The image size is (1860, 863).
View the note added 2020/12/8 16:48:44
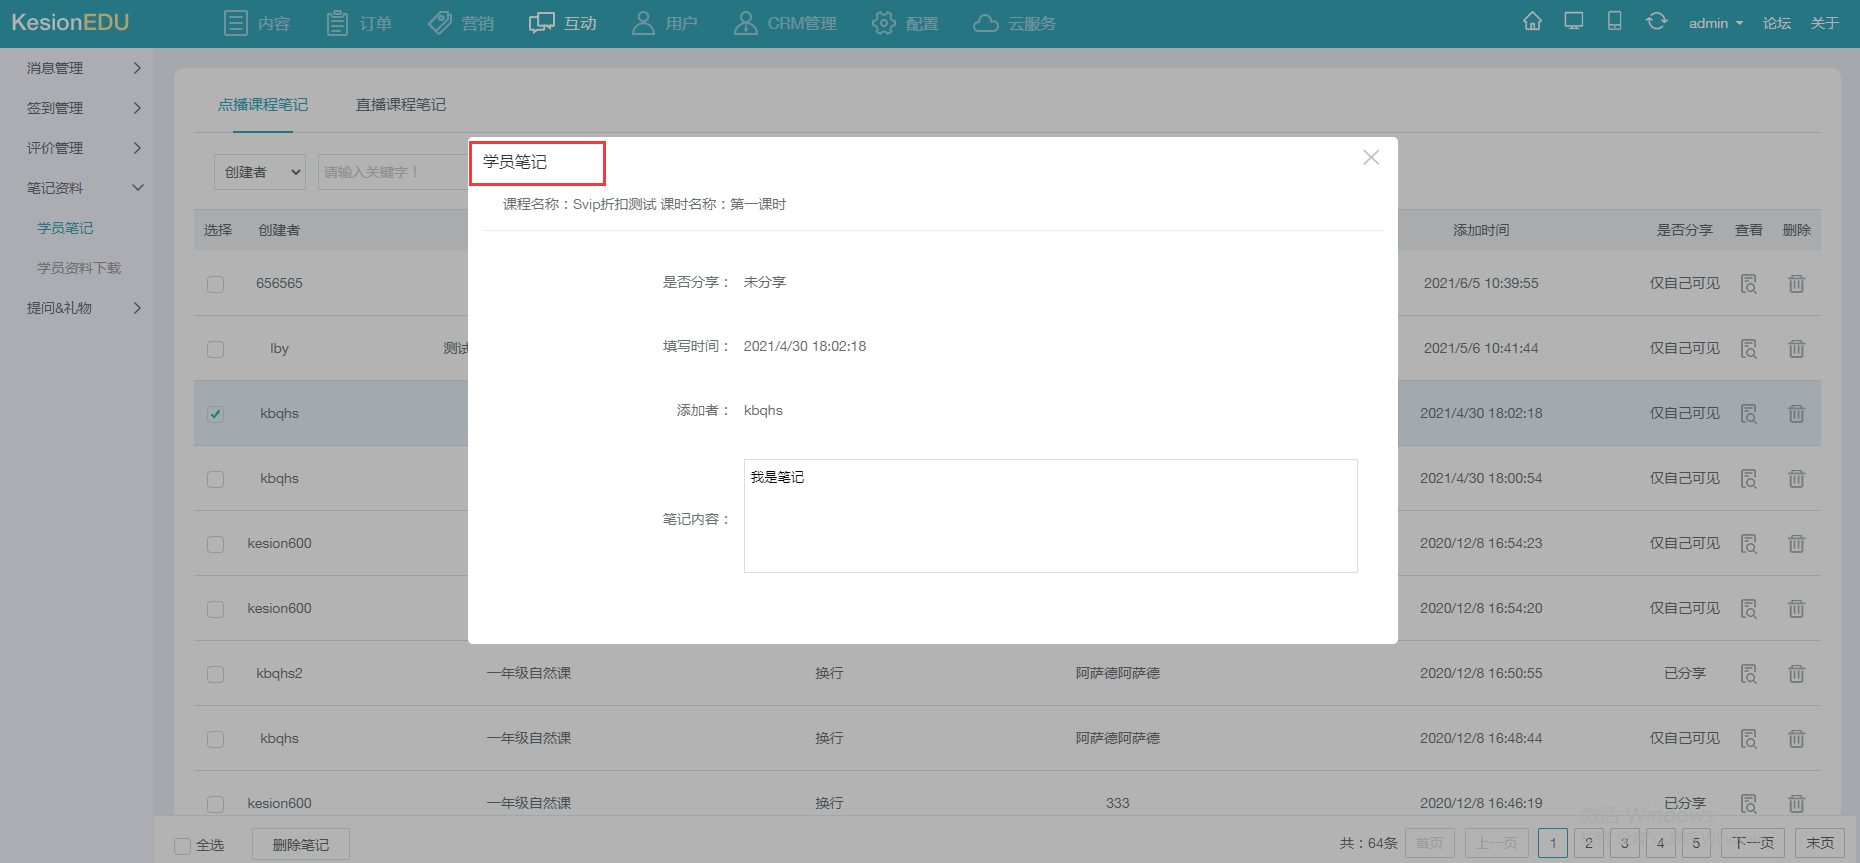1748,739
